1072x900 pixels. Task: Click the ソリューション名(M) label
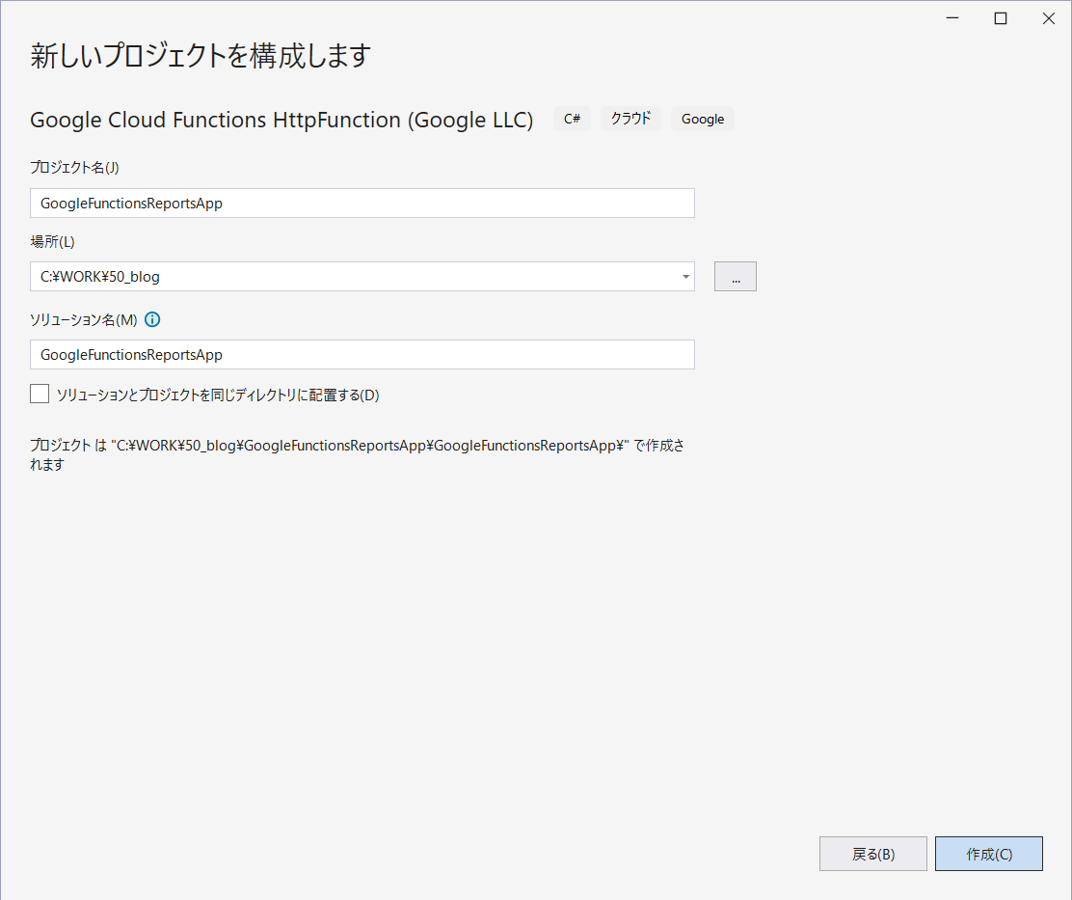(x=83, y=319)
